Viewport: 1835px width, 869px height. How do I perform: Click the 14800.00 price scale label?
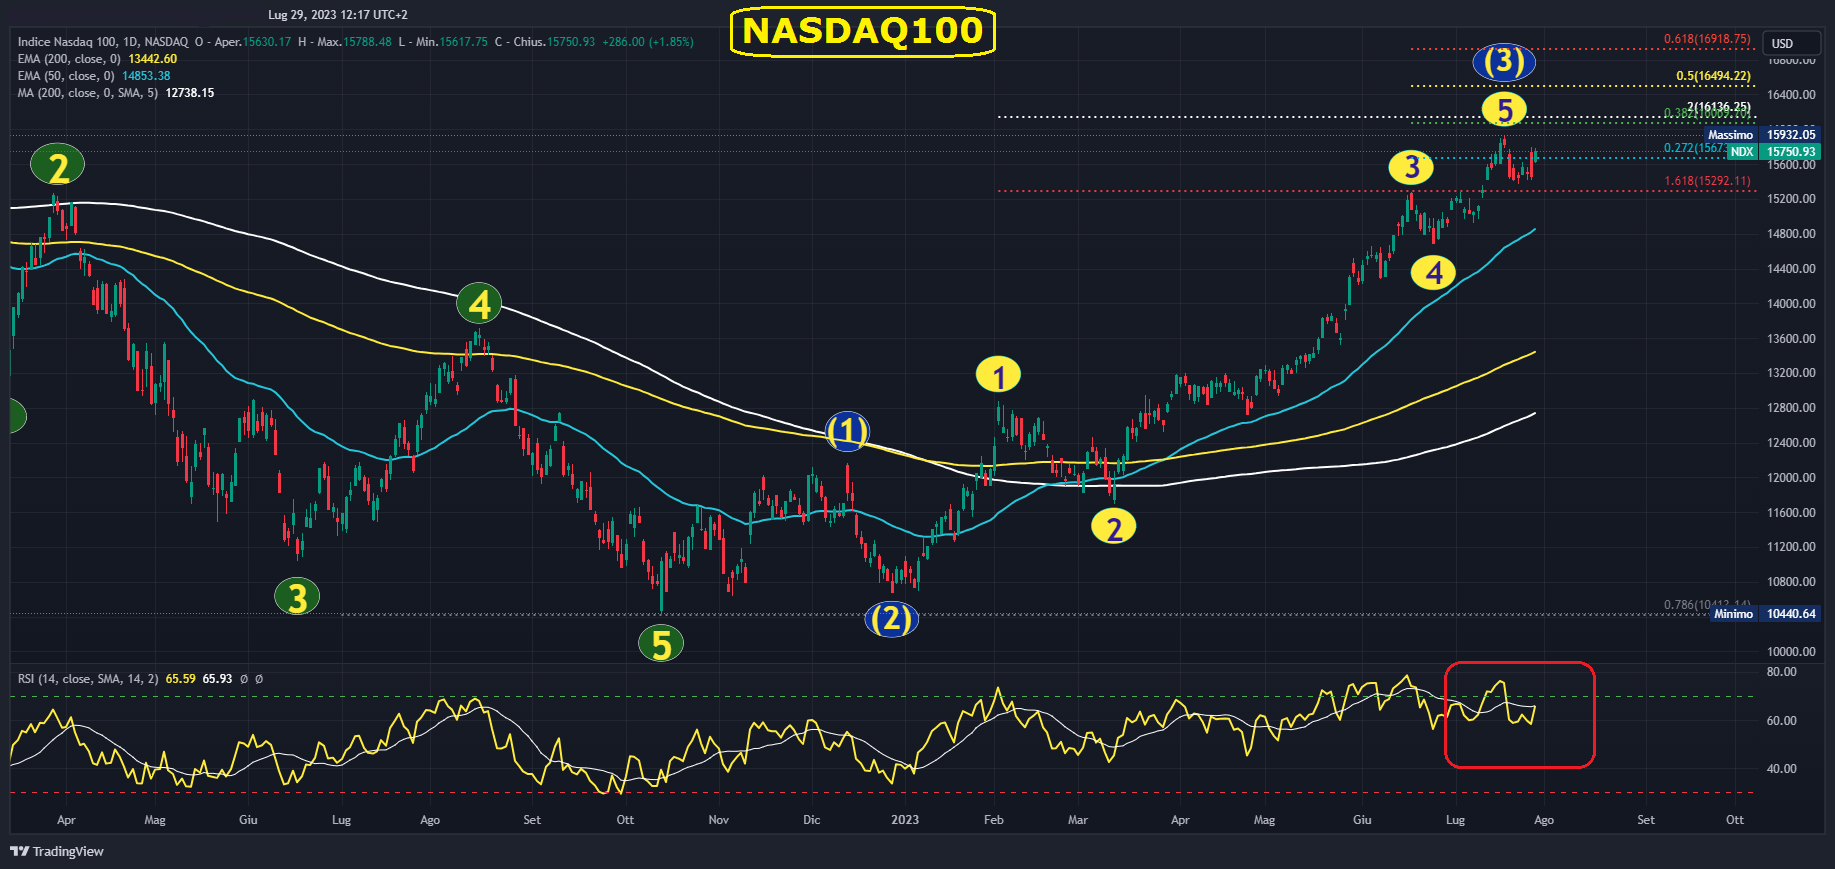tap(1791, 234)
